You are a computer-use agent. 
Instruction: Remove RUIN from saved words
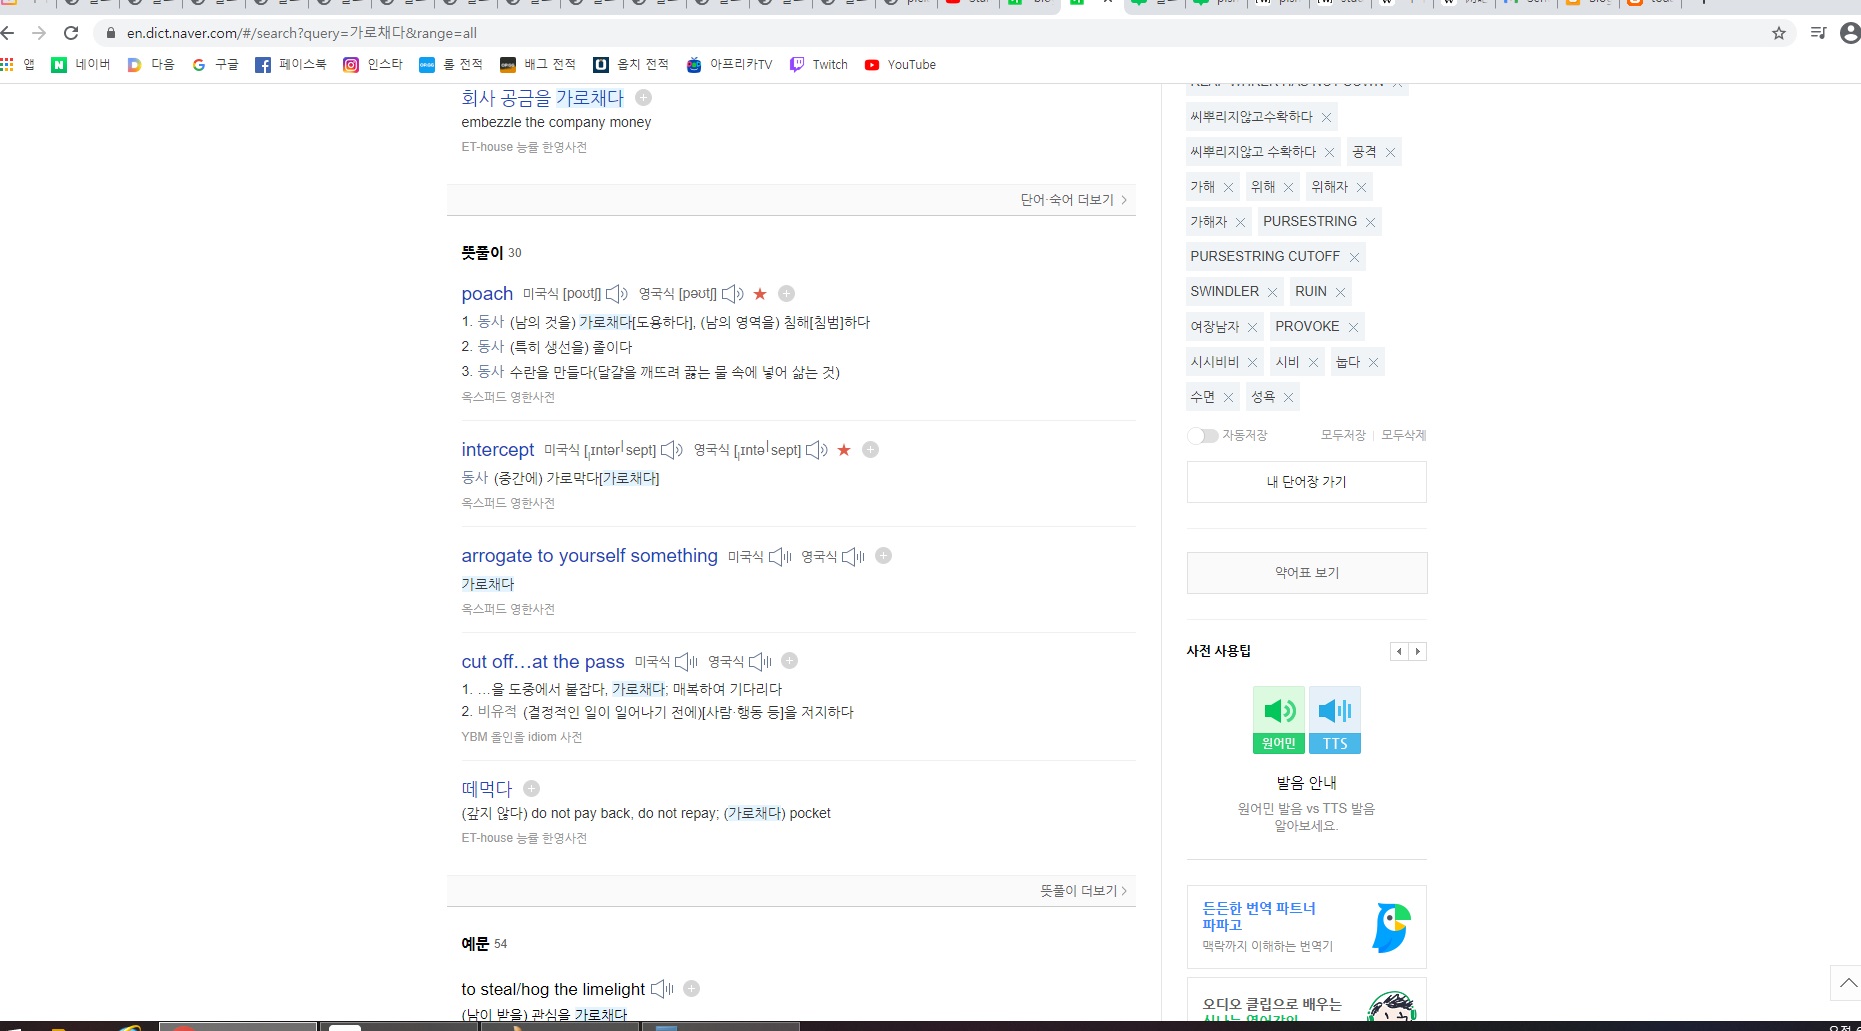pyautogui.click(x=1340, y=292)
